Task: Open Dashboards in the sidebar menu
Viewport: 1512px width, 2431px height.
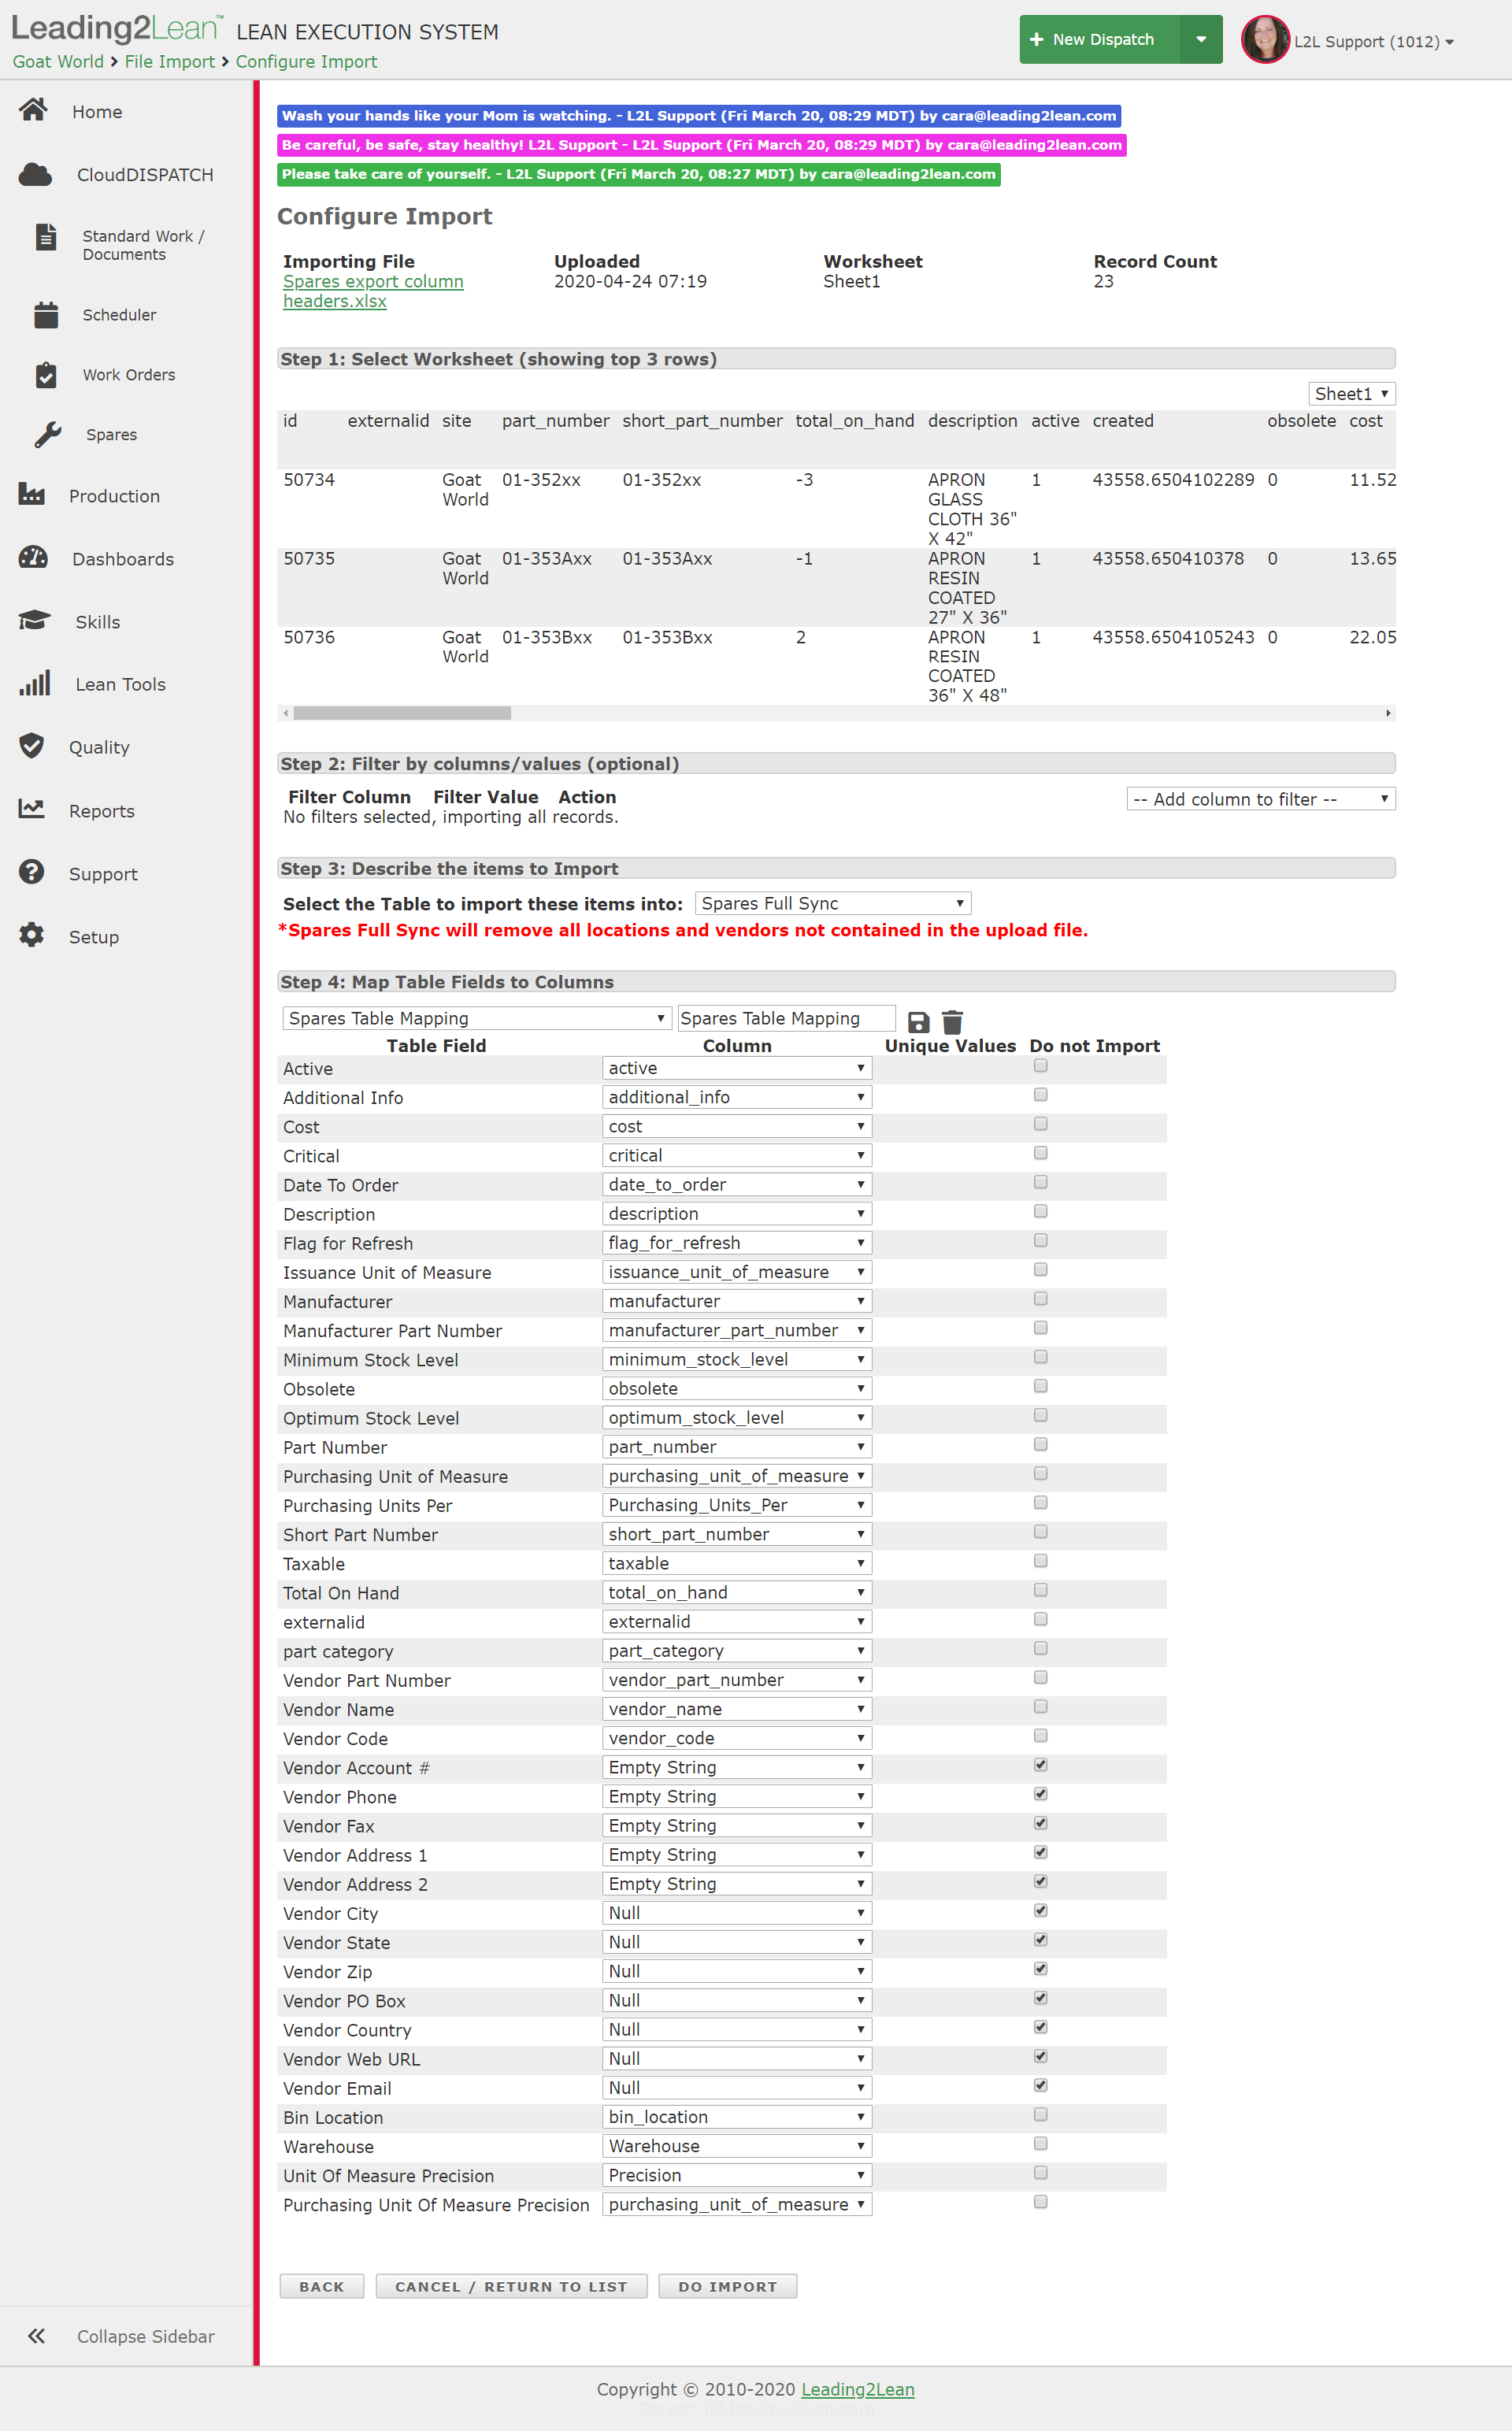Action: (123, 559)
